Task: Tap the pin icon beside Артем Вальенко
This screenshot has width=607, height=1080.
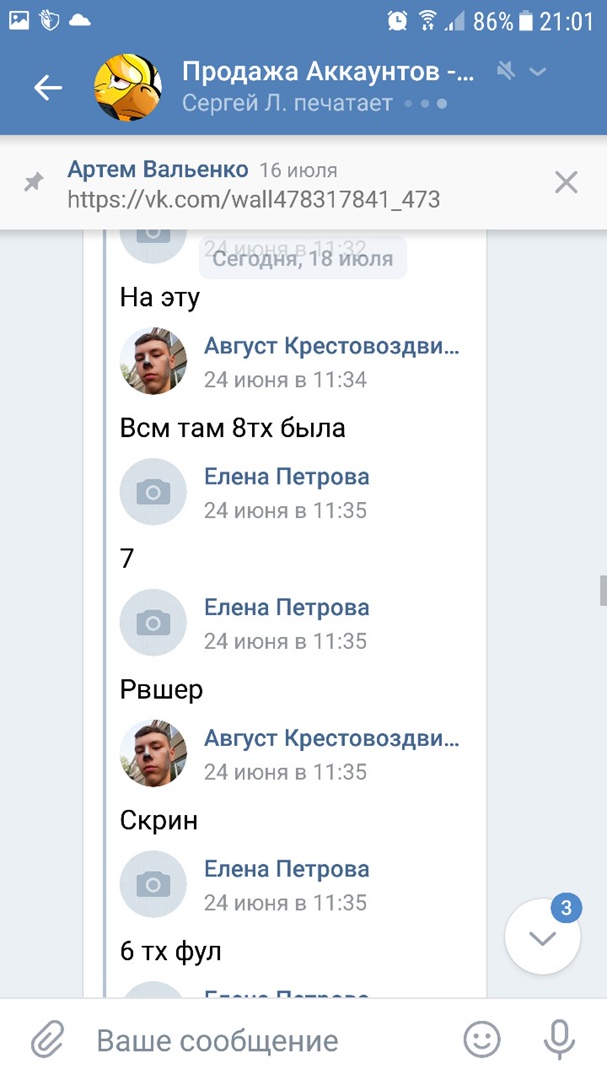Action: coord(35,182)
